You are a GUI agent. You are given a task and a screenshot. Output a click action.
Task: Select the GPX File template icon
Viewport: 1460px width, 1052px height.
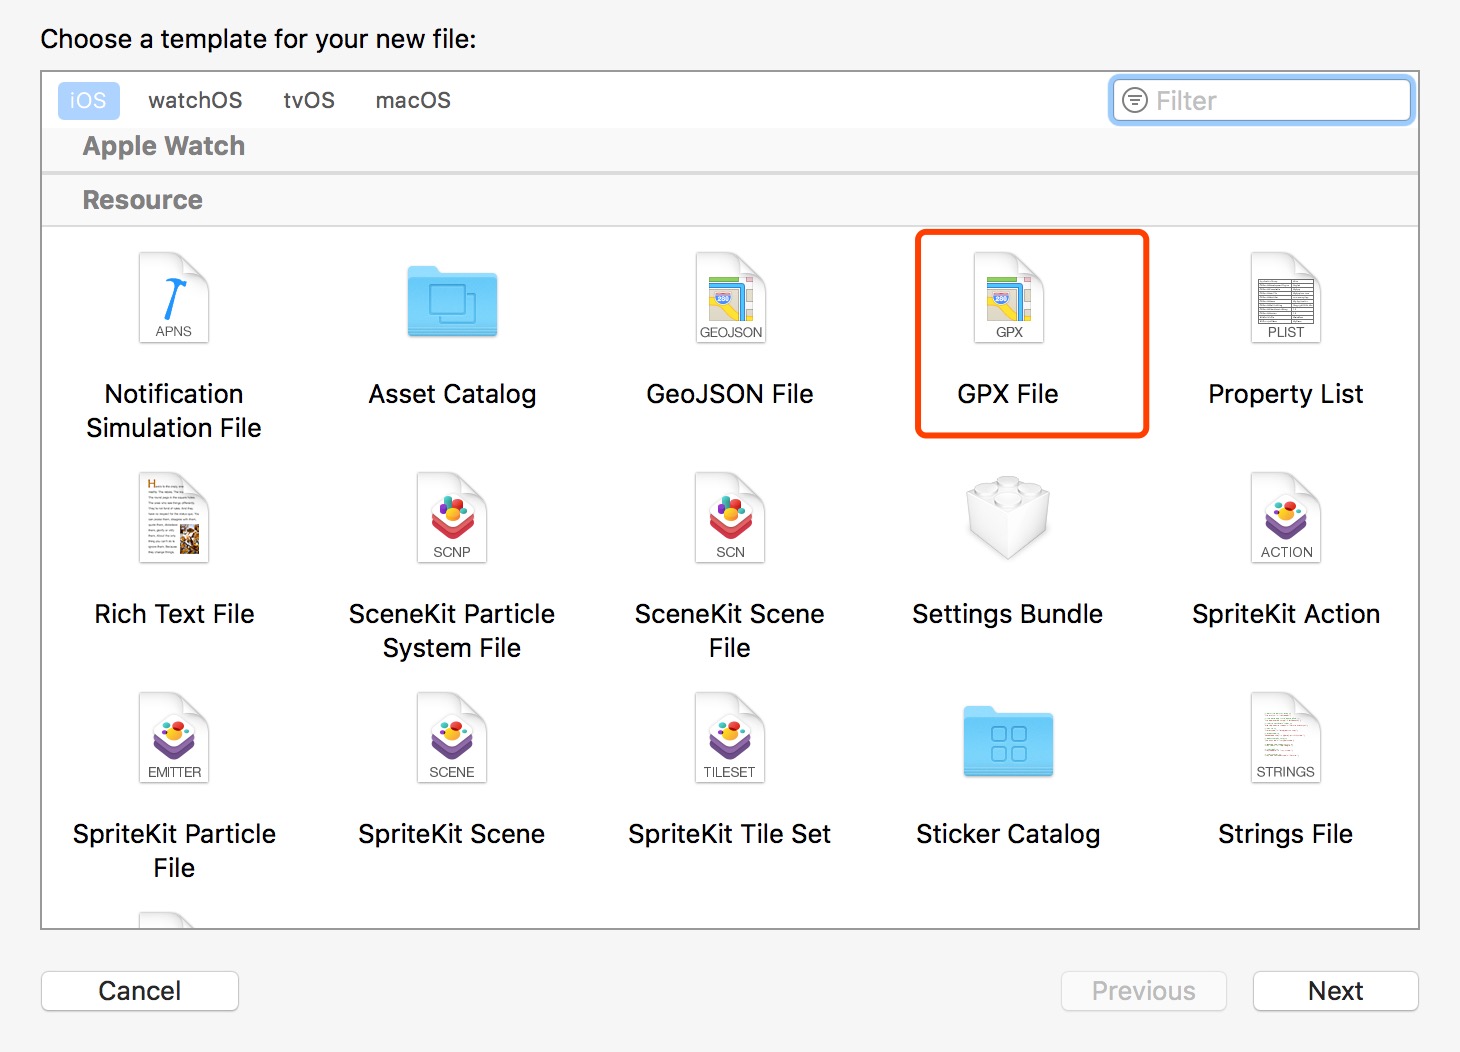(x=1008, y=298)
